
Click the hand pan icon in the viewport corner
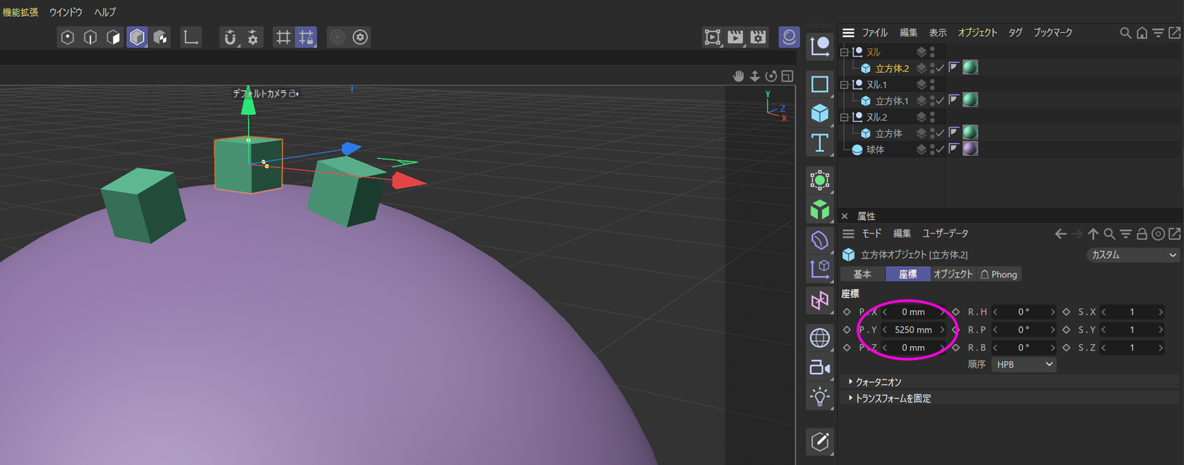[x=739, y=76]
